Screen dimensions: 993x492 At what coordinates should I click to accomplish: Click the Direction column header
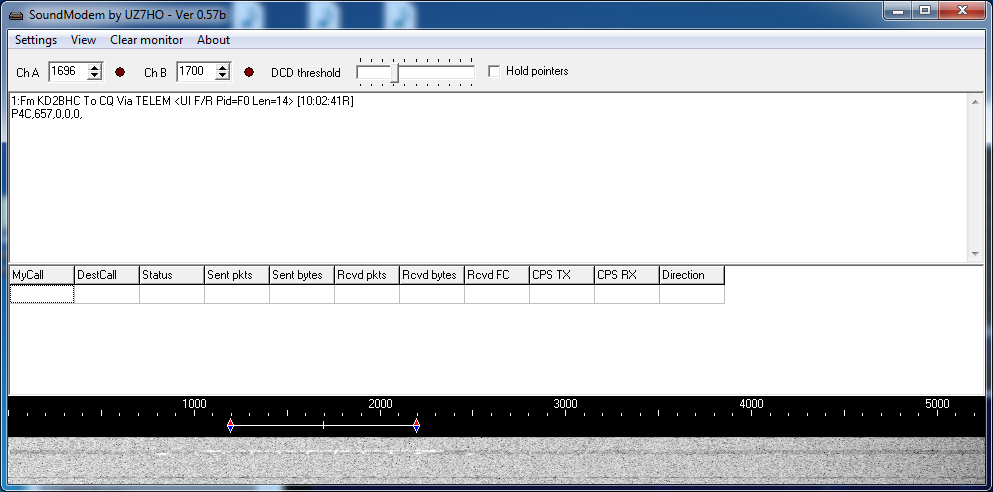[692, 275]
